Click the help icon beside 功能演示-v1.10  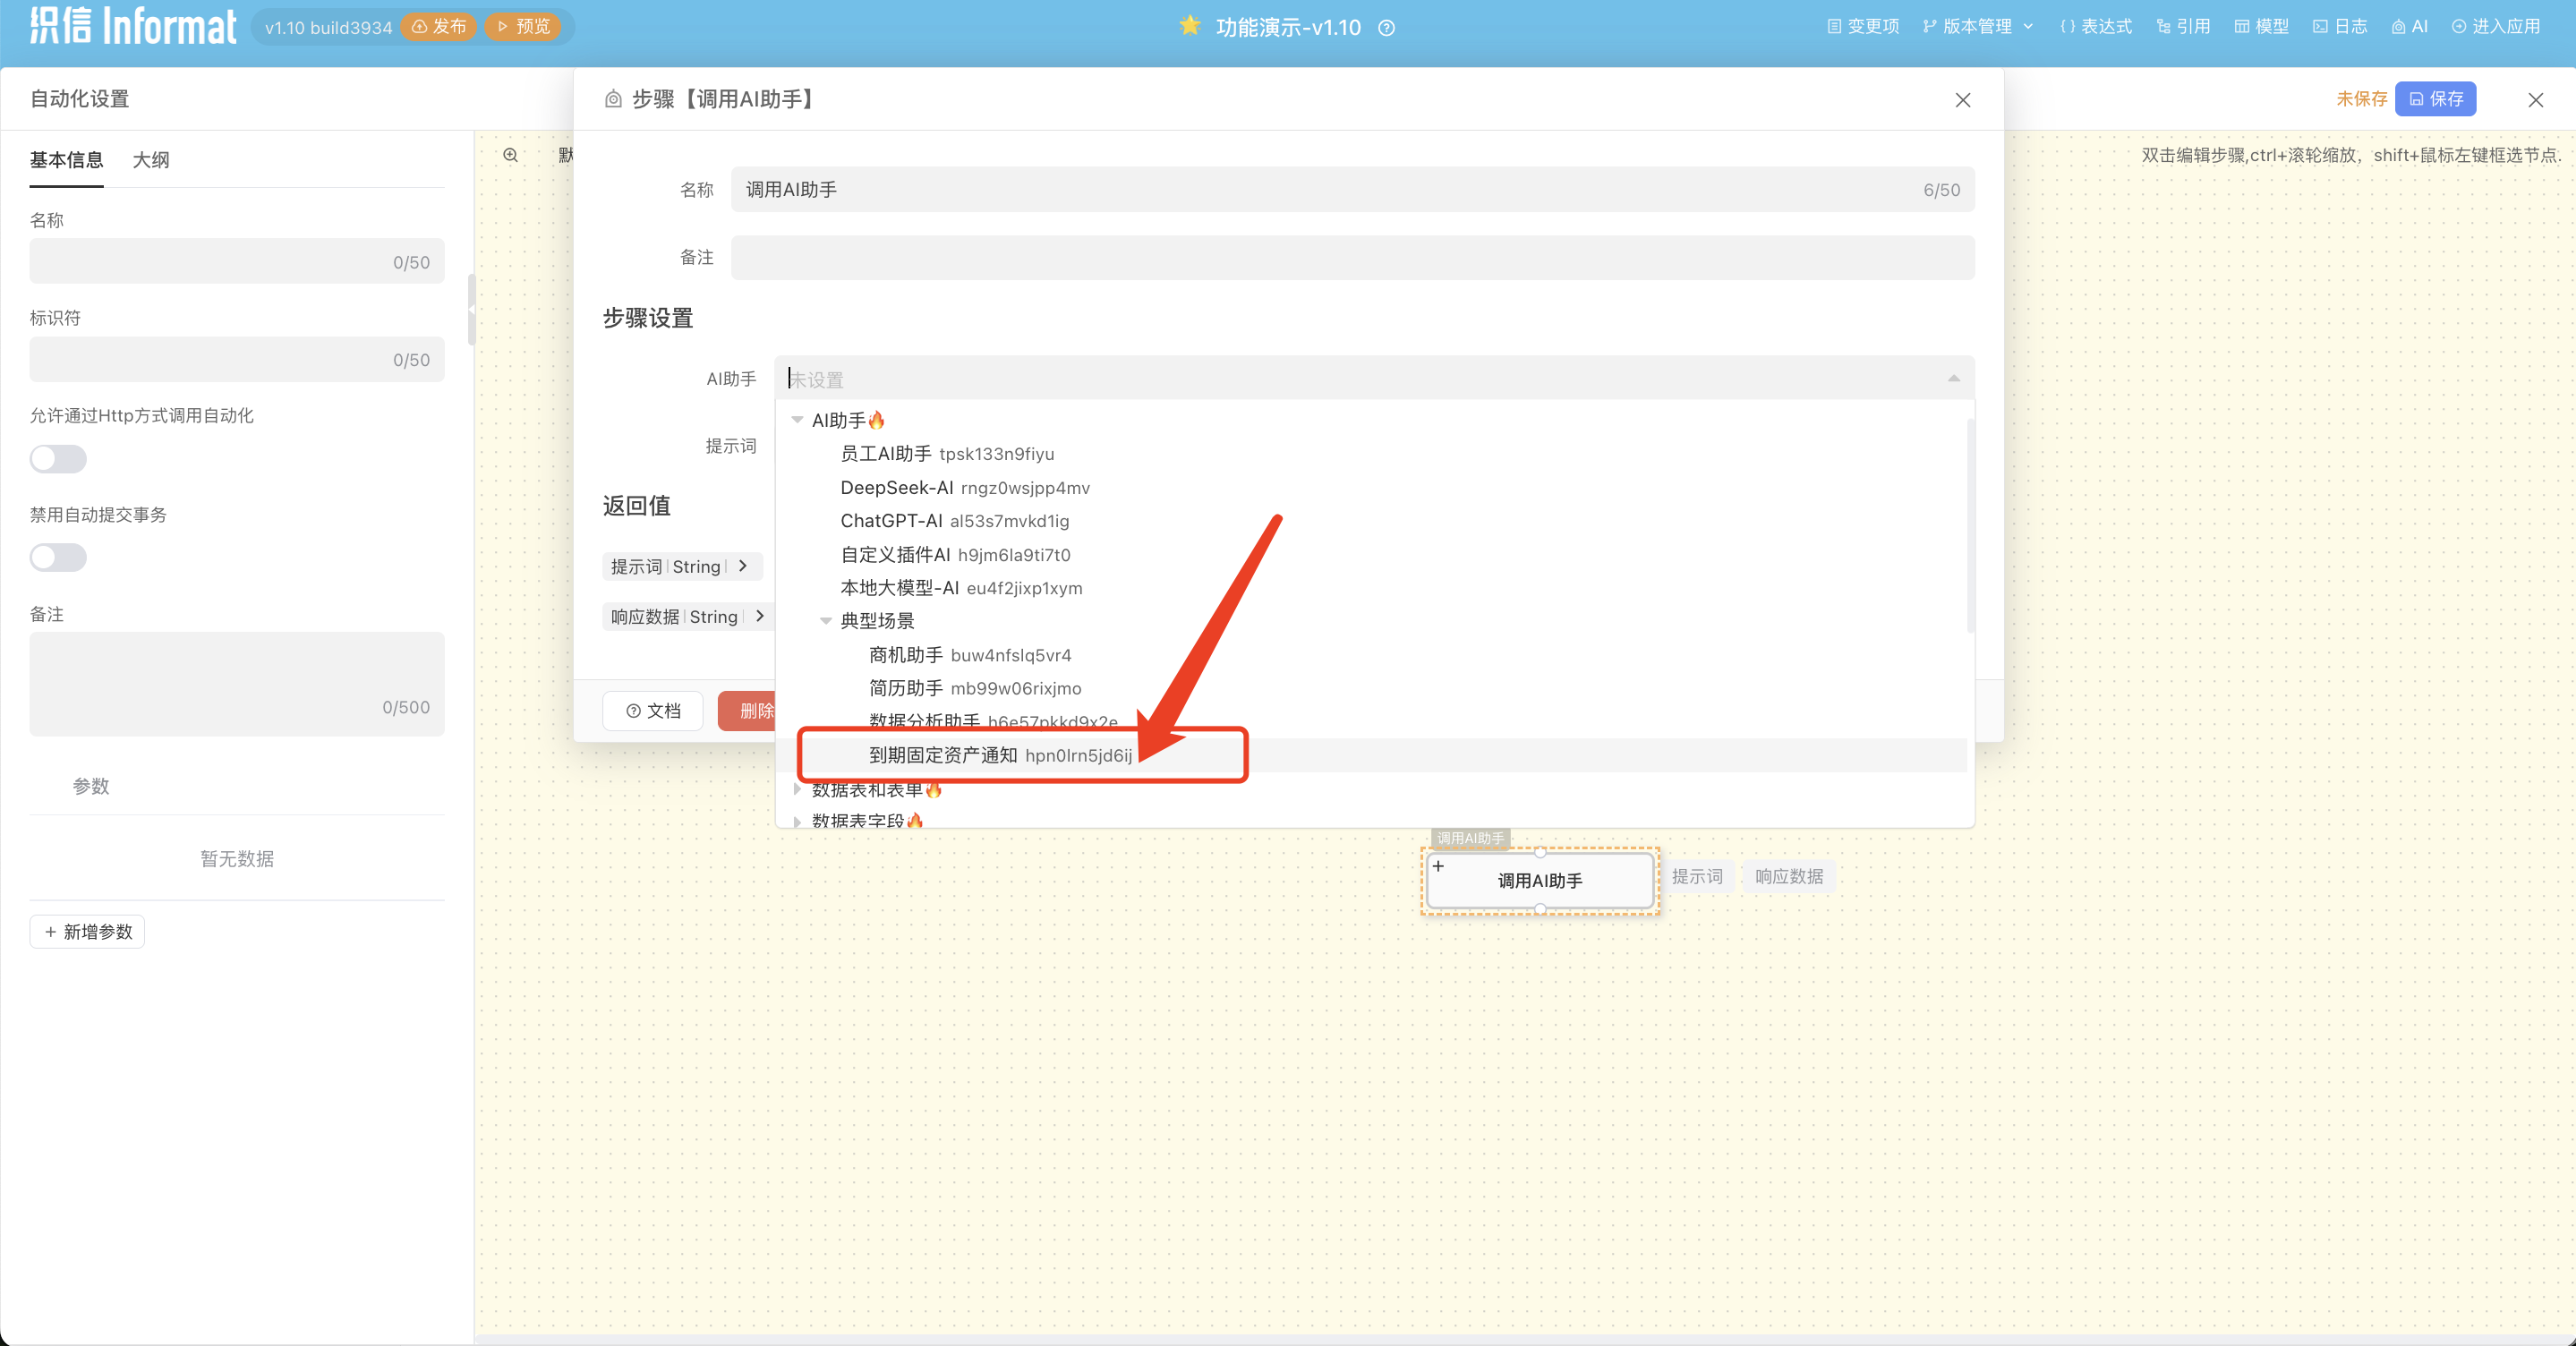click(x=1386, y=28)
